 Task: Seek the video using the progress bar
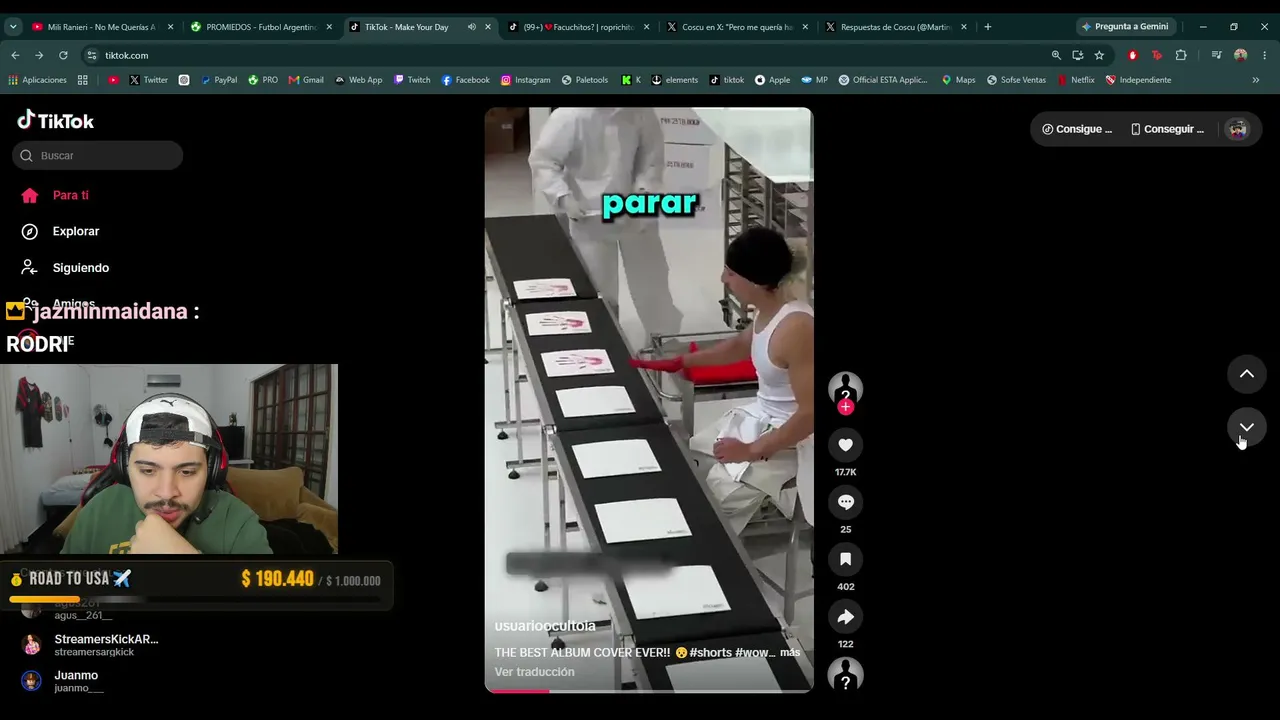649,691
